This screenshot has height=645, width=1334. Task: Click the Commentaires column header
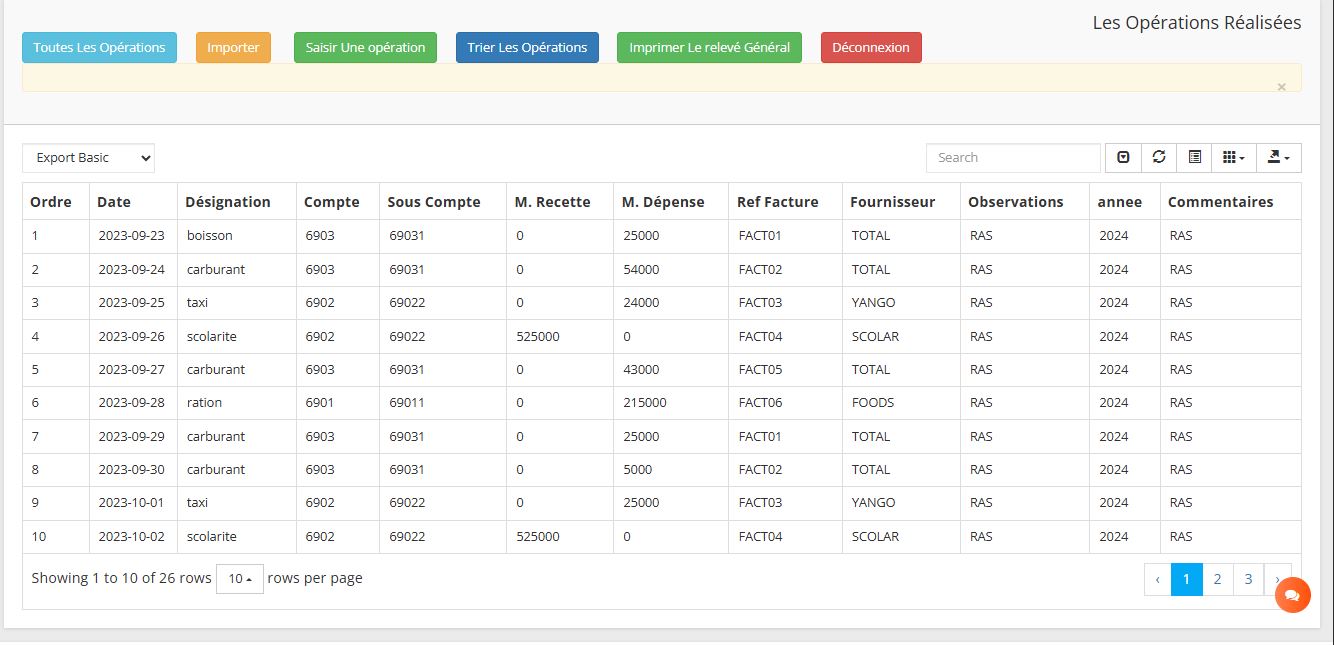coord(1231,202)
